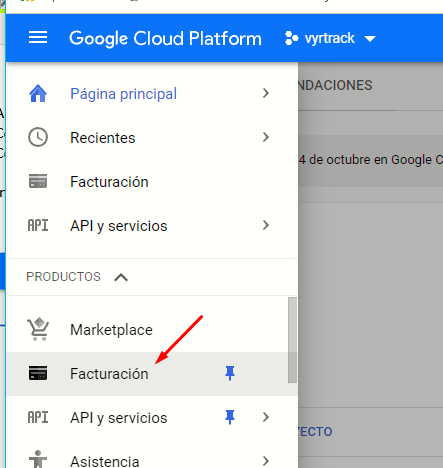Click the vyrtrack project hexagon icon
This screenshot has height=468, width=443.
point(292,38)
